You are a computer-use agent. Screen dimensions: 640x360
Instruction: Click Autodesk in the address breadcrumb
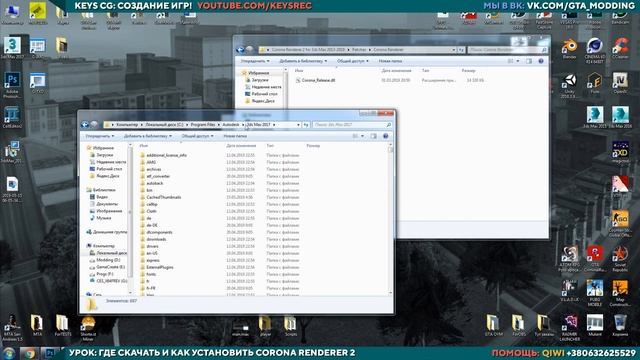231,124
